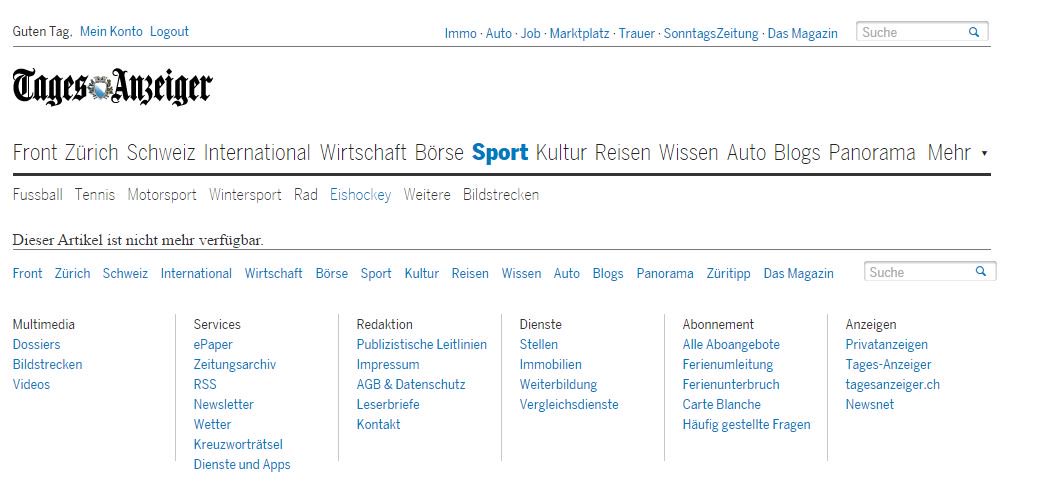Open Stellen under Dienste
This screenshot has width=1043, height=496.
coord(539,344)
